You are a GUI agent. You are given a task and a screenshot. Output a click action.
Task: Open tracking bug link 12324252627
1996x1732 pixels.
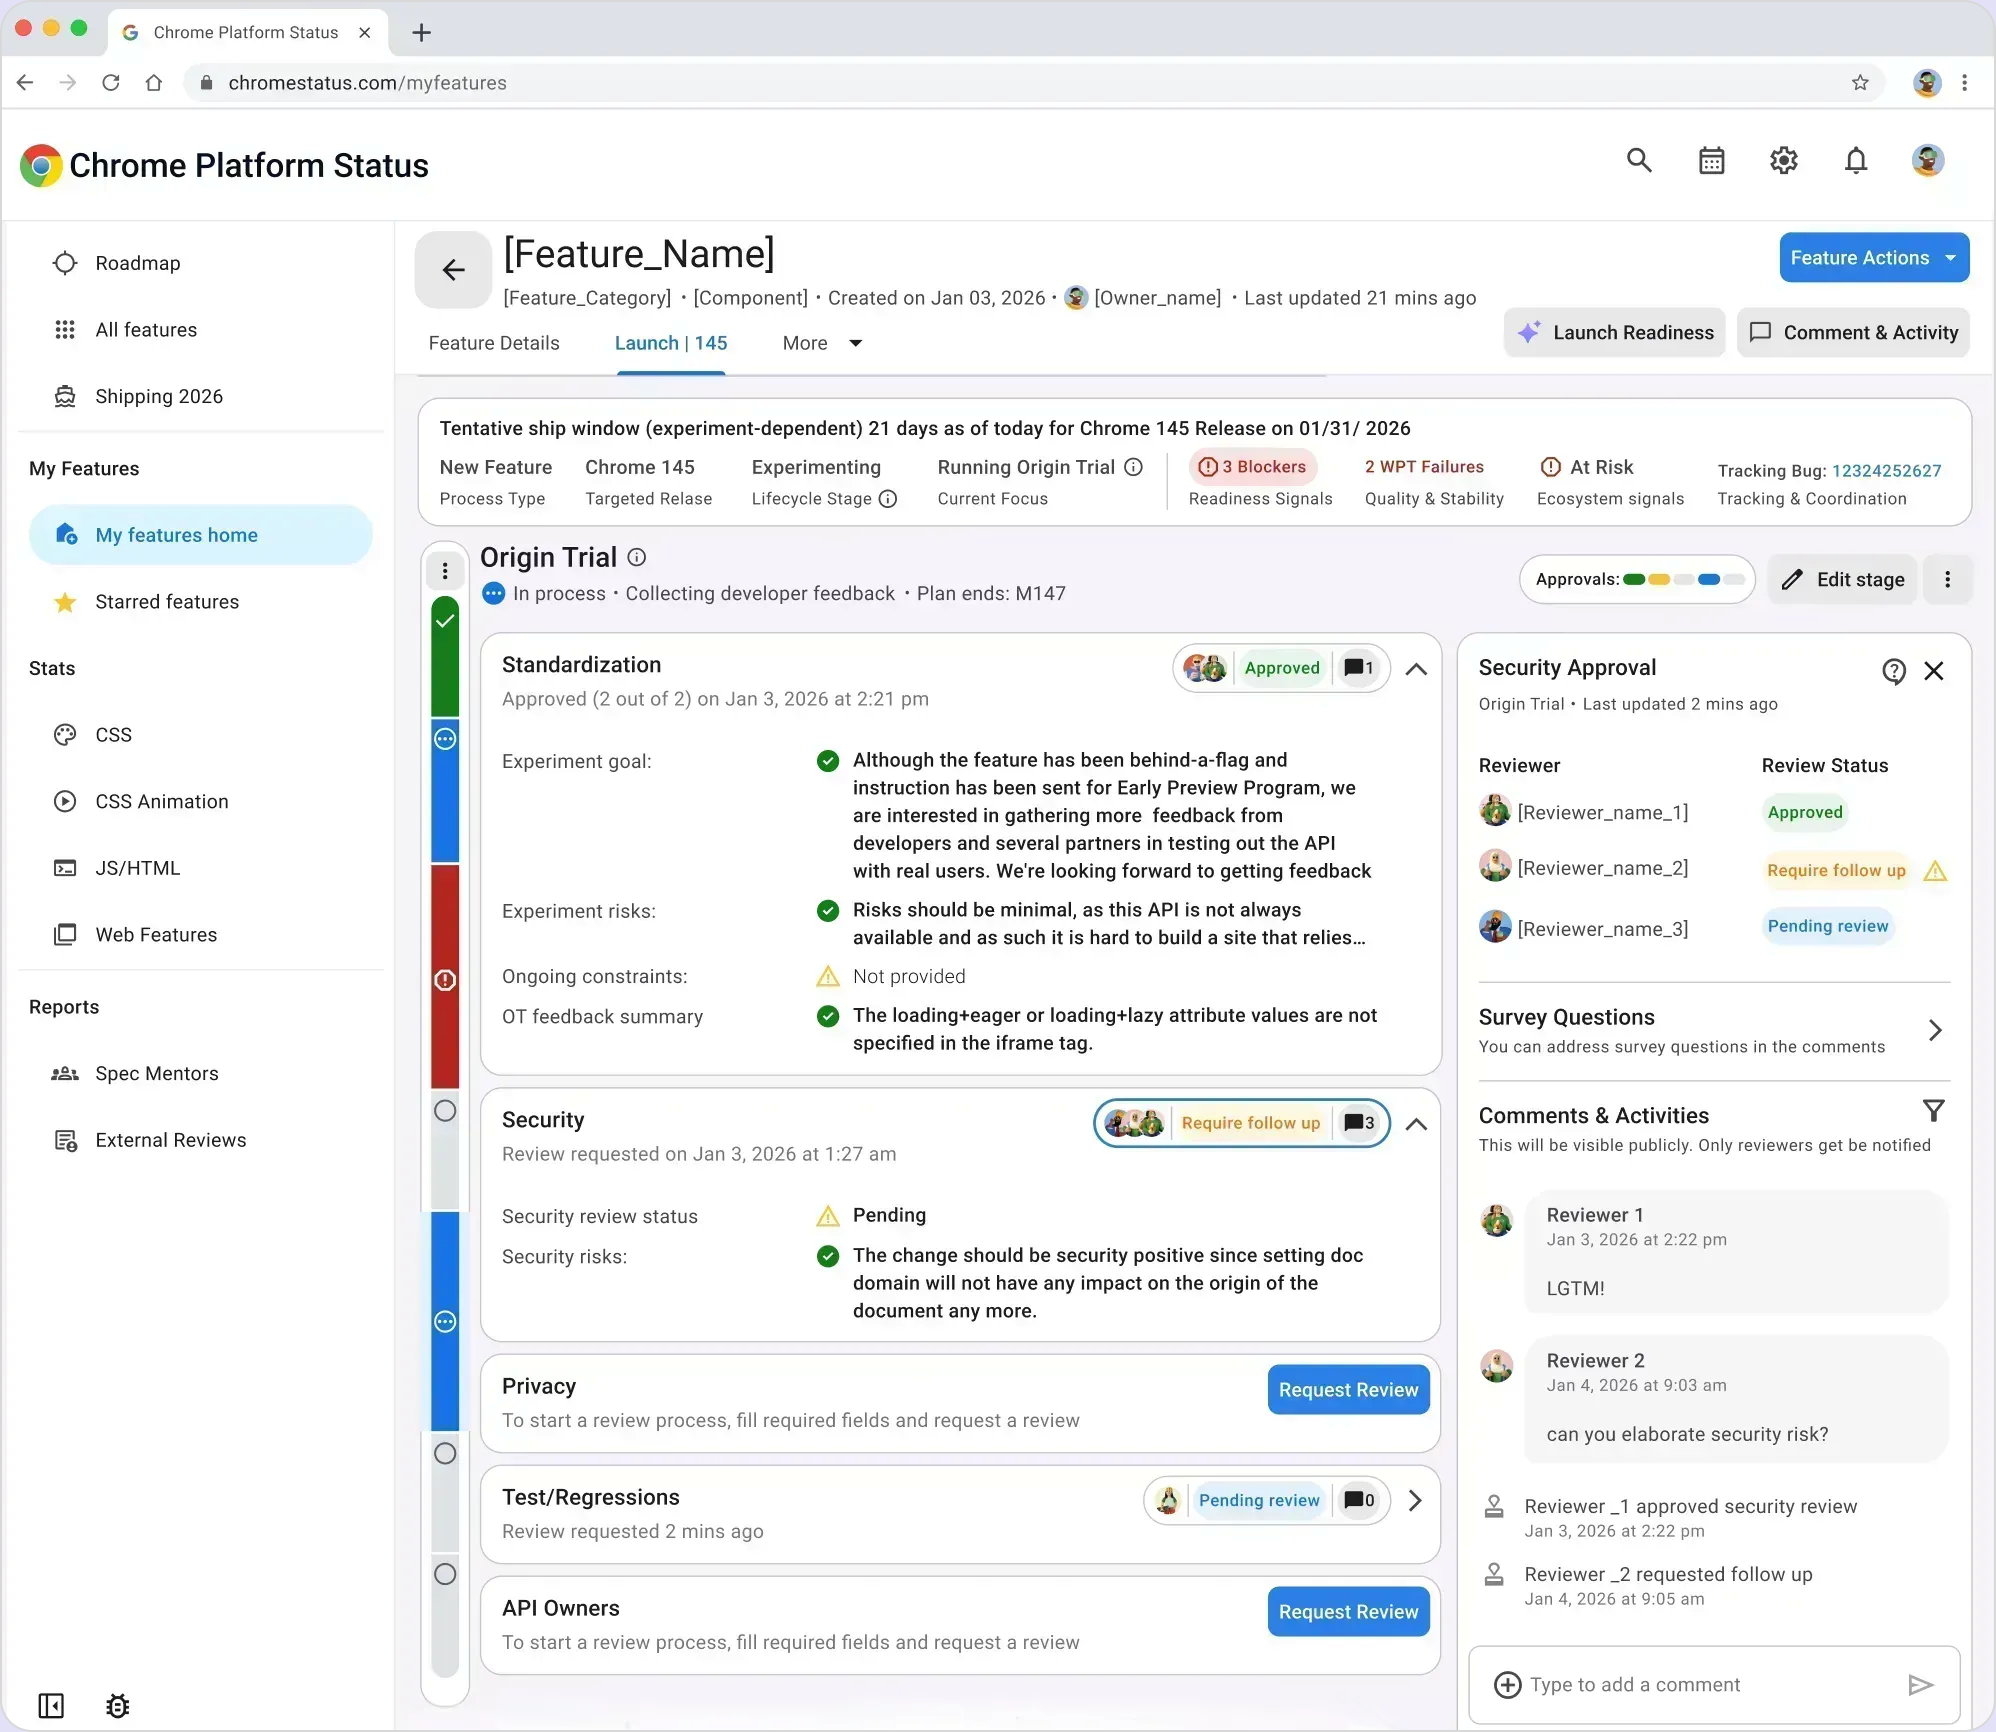[x=1886, y=470]
